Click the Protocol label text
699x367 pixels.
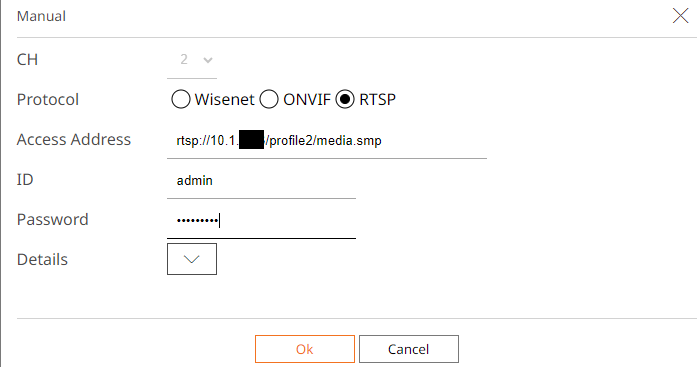pyautogui.click(x=48, y=99)
